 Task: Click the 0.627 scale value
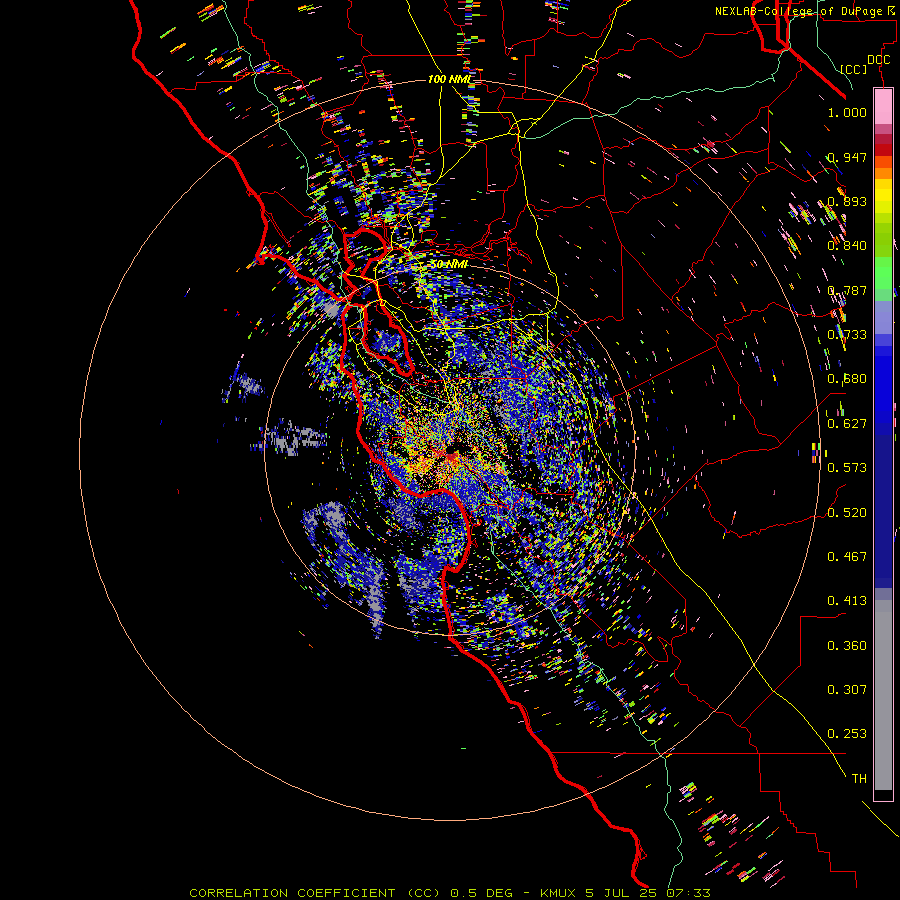(x=847, y=424)
